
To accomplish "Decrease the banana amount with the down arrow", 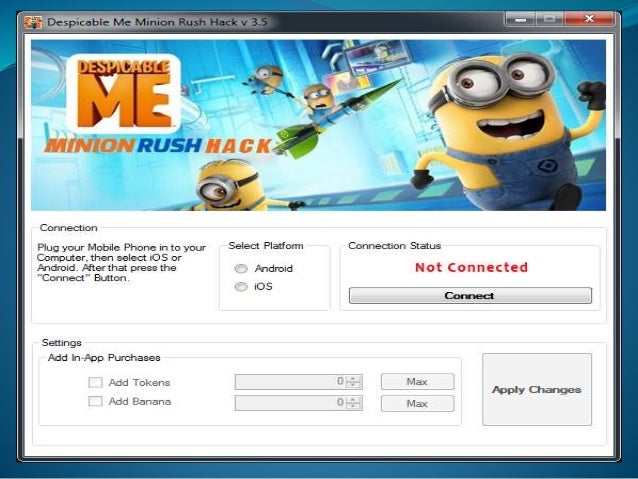I will [354, 406].
